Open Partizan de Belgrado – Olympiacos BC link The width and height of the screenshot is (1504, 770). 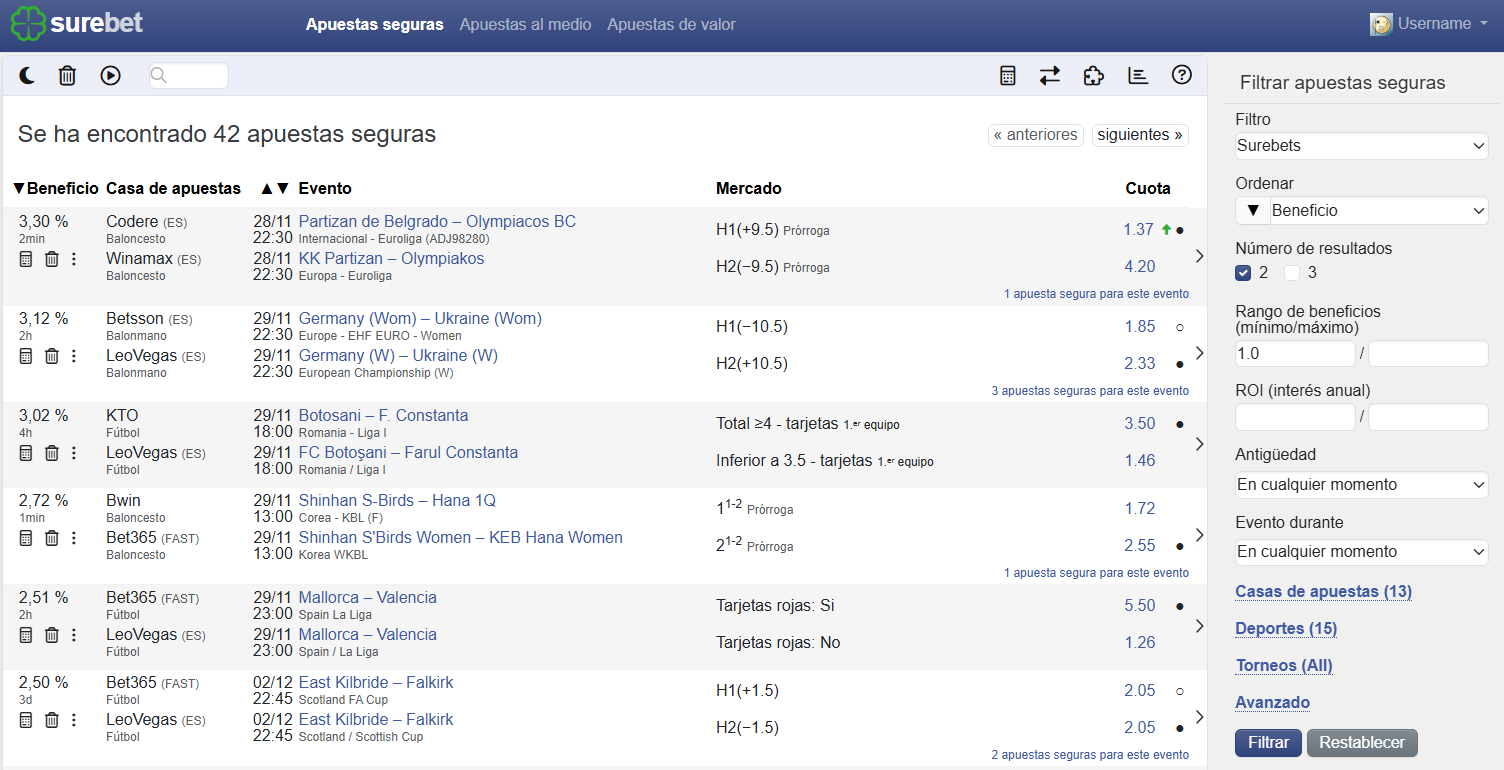[x=437, y=221]
